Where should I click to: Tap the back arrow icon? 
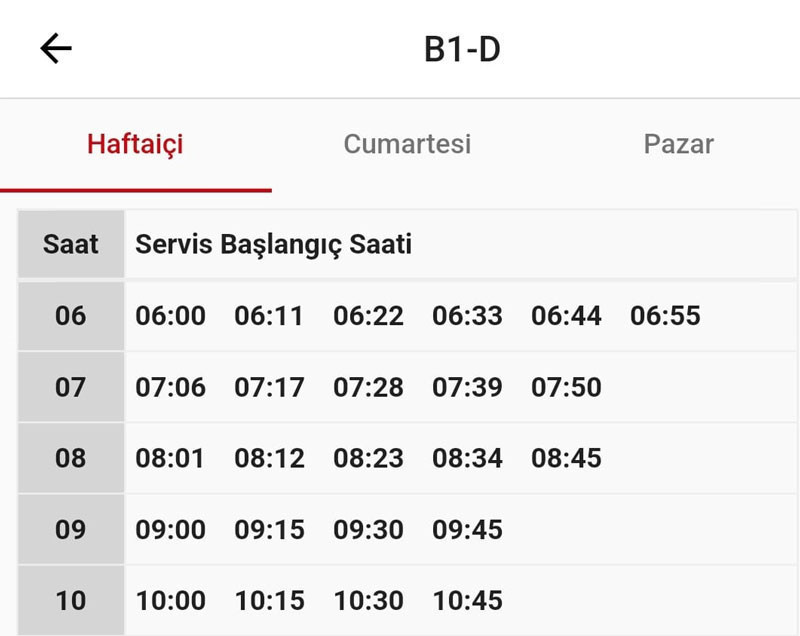tap(56, 49)
